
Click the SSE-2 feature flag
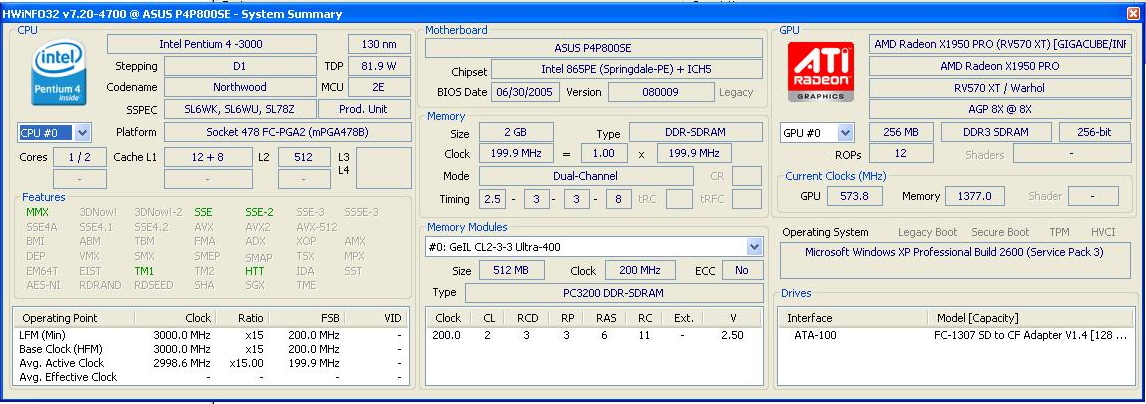pos(259,212)
